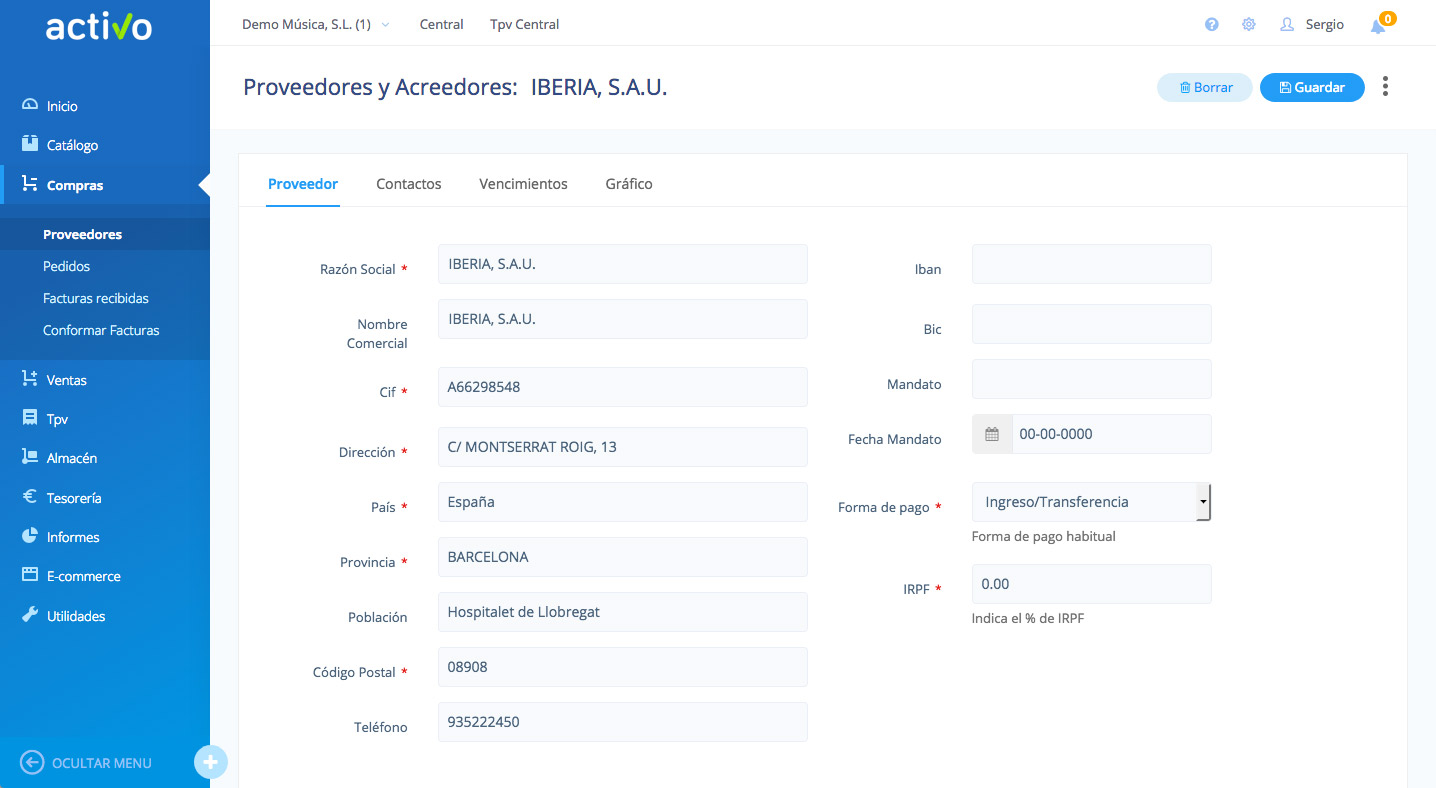Click the Bic input field
The image size is (1436, 788).
(1091, 324)
